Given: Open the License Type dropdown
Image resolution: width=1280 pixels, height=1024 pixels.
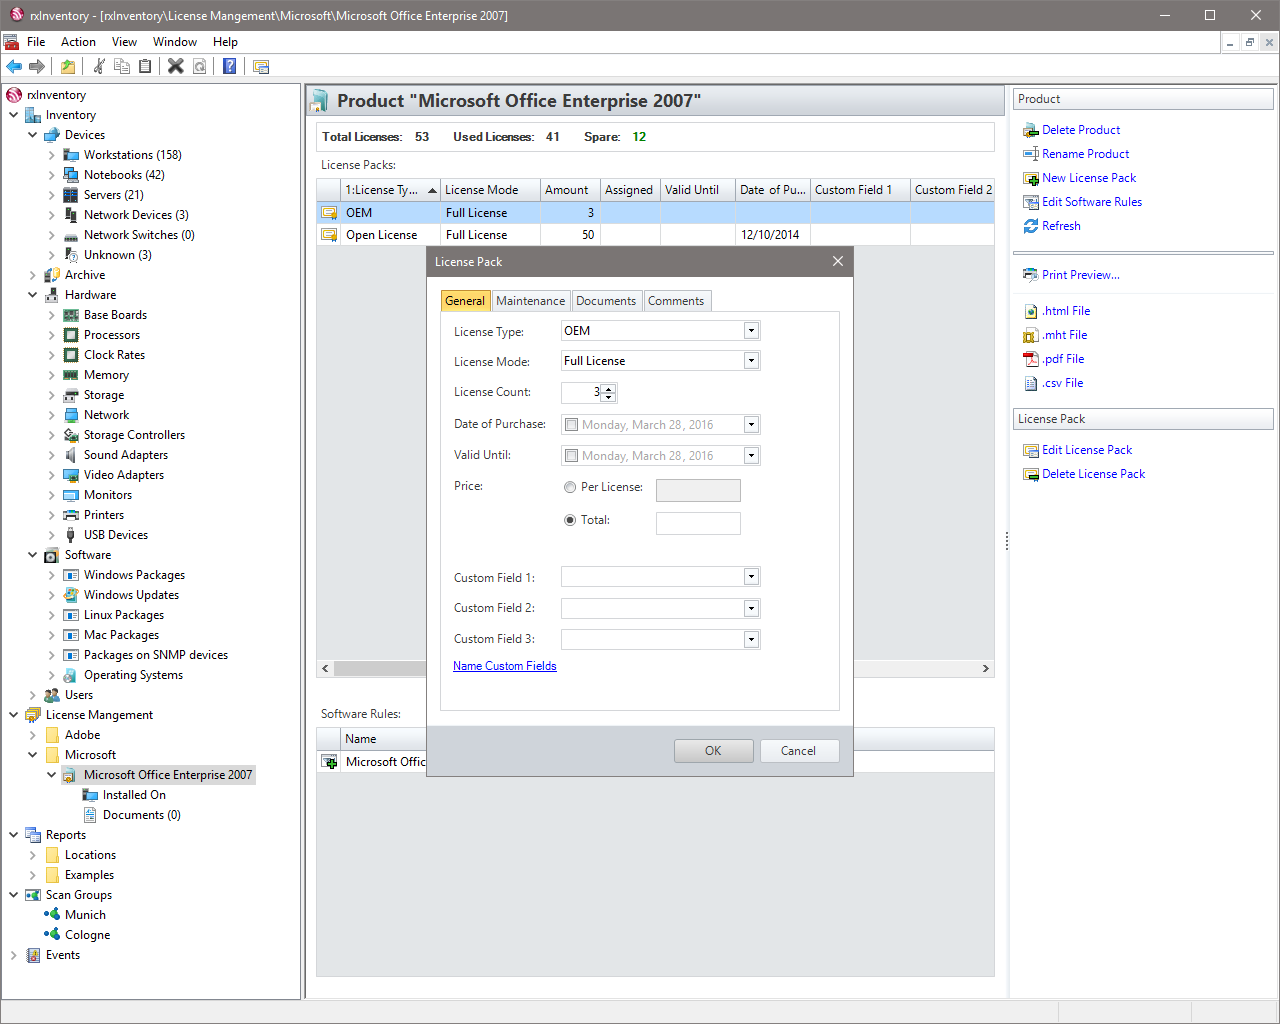Looking at the screenshot, I should point(751,331).
